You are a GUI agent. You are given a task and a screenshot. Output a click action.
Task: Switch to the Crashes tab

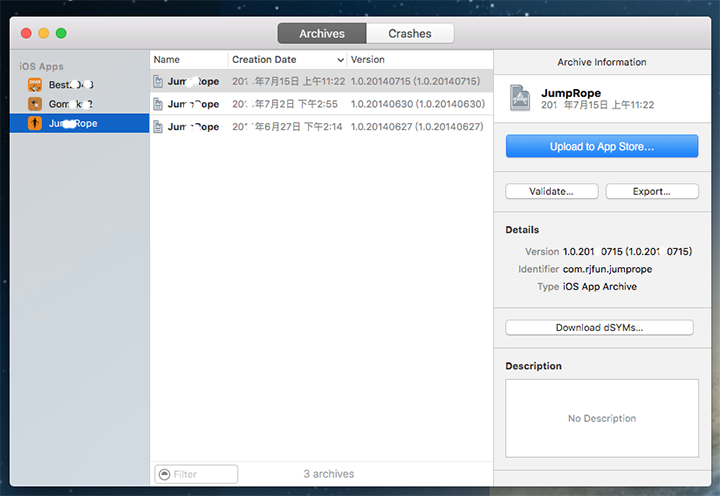pos(410,34)
